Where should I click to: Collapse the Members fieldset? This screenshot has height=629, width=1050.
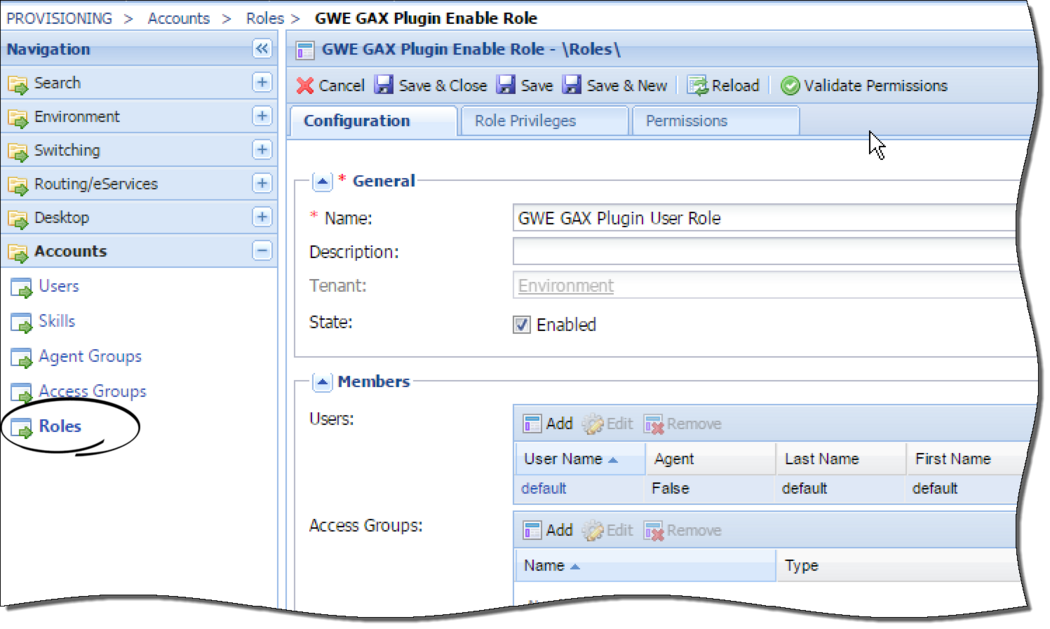[x=322, y=382]
